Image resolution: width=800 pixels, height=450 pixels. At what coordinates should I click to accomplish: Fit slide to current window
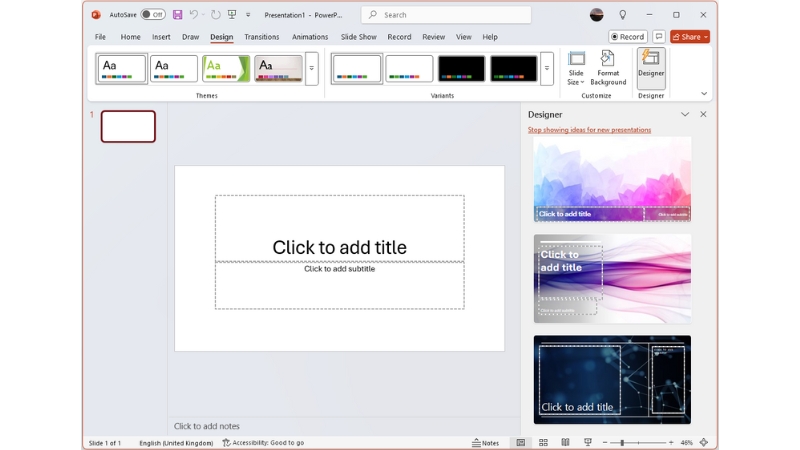[703, 442]
